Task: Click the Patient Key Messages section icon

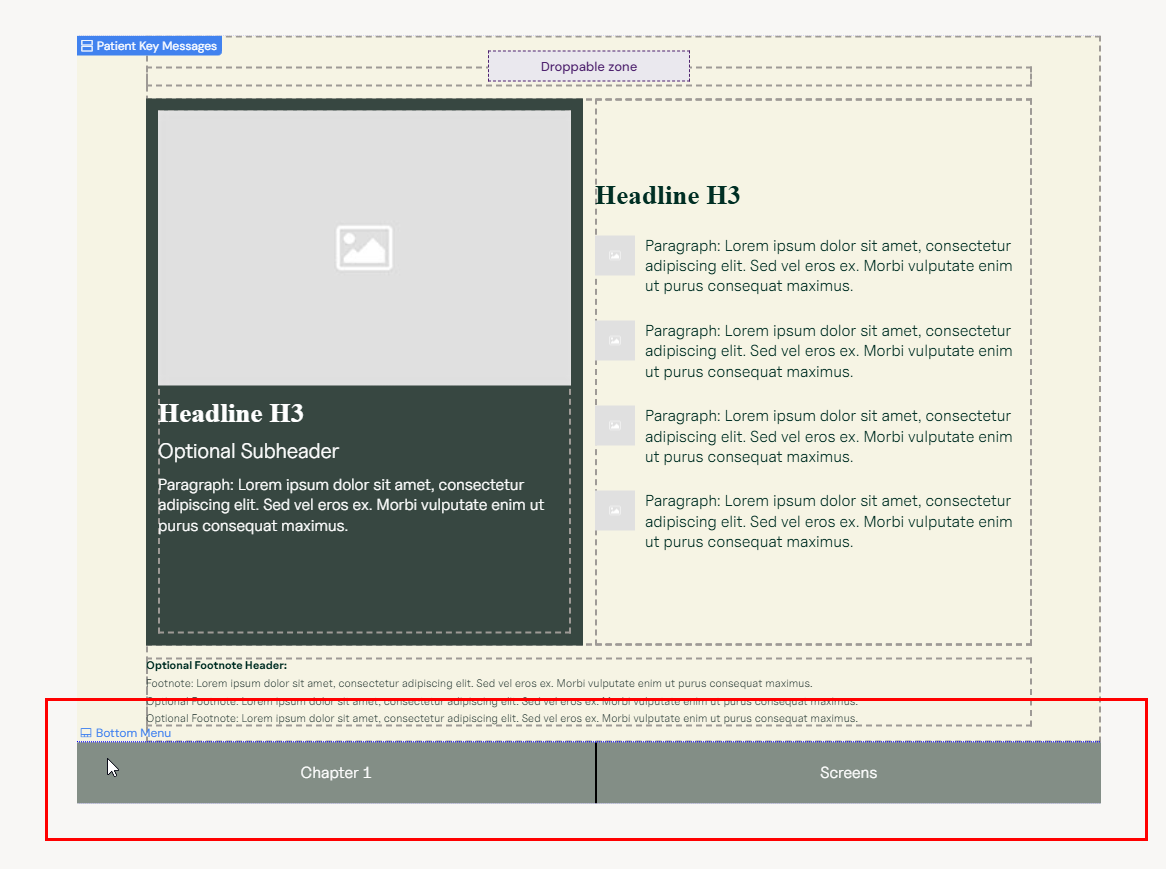Action: (x=87, y=46)
